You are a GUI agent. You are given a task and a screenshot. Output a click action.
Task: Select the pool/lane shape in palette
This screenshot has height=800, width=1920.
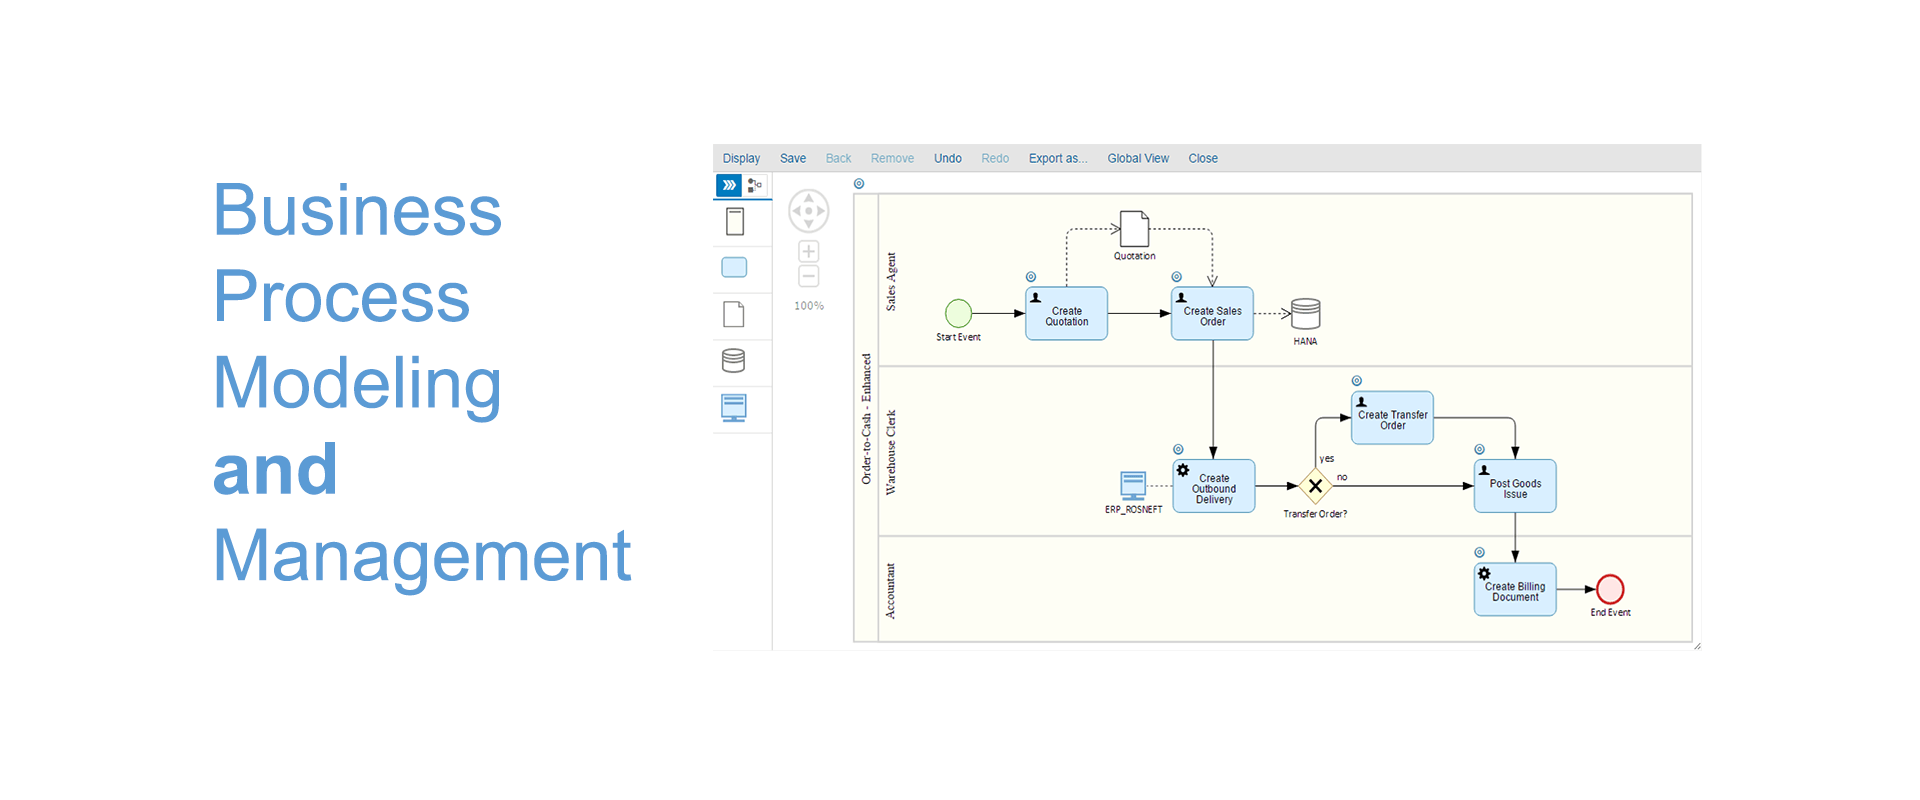coord(735,221)
